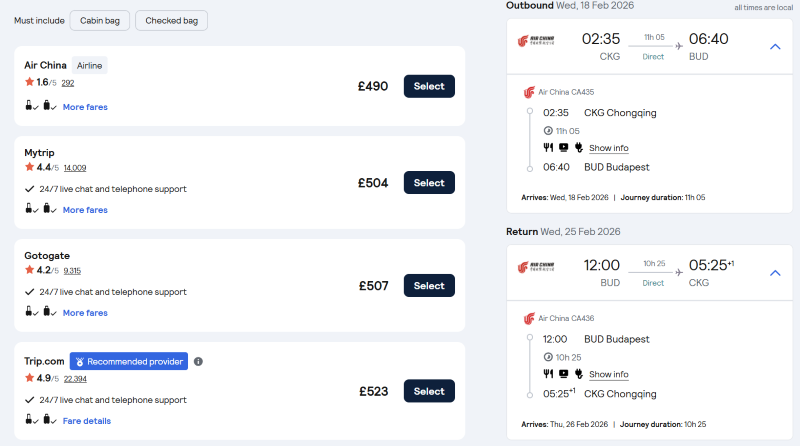This screenshot has height=446, width=800.
Task: Click the cabin bag icon under Air China
Action: pos(30,107)
